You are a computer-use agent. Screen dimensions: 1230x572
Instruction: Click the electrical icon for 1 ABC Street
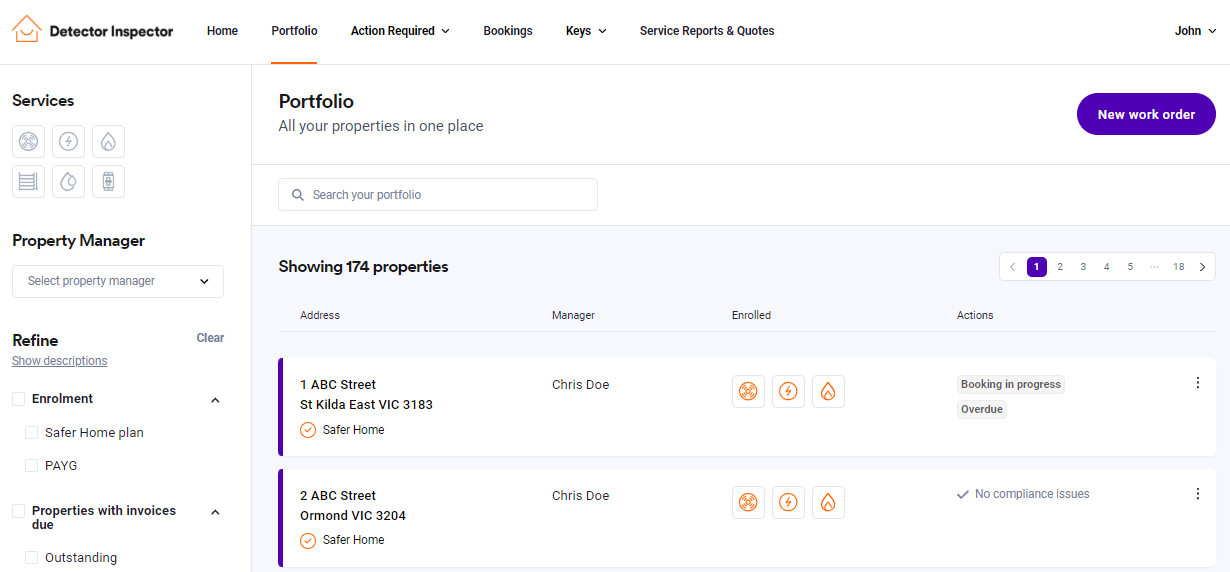click(788, 391)
